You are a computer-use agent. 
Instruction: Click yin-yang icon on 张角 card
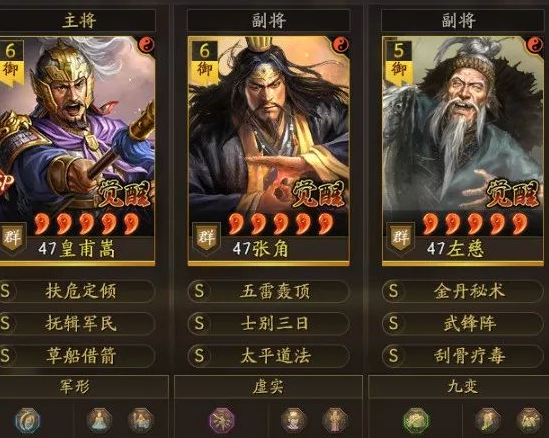tap(340, 45)
